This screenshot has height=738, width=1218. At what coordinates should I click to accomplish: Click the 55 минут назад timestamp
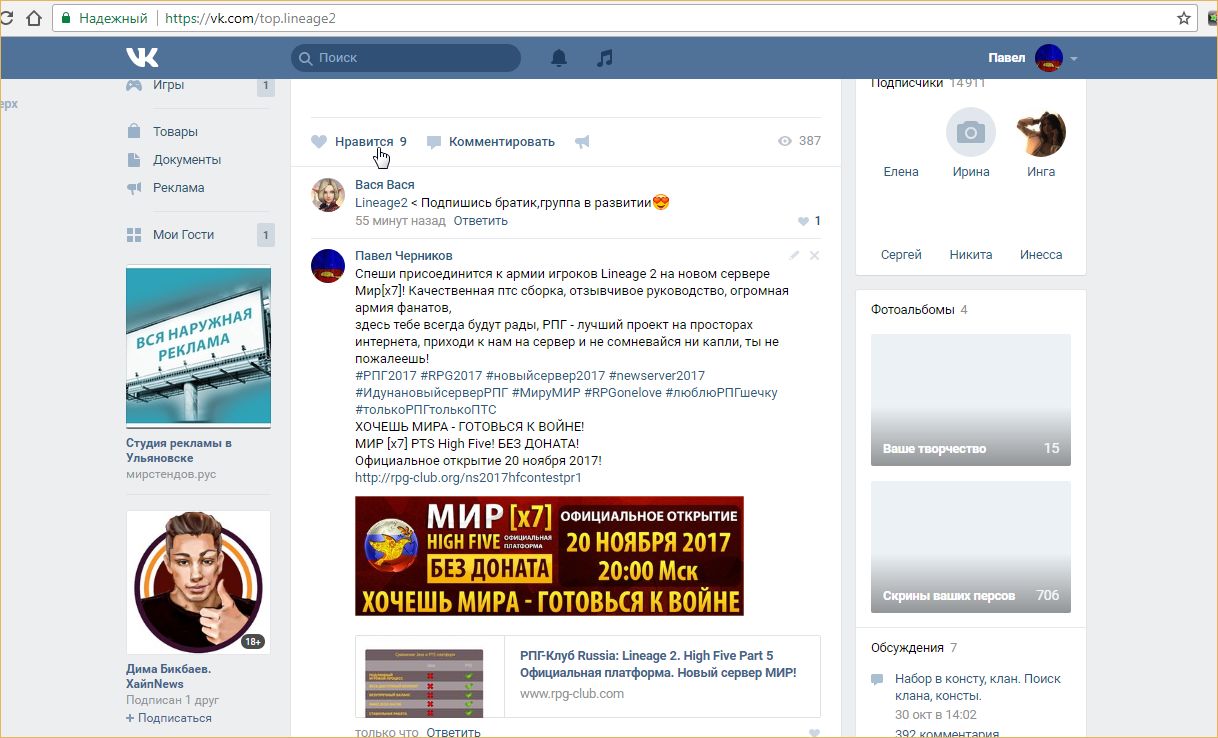click(400, 221)
